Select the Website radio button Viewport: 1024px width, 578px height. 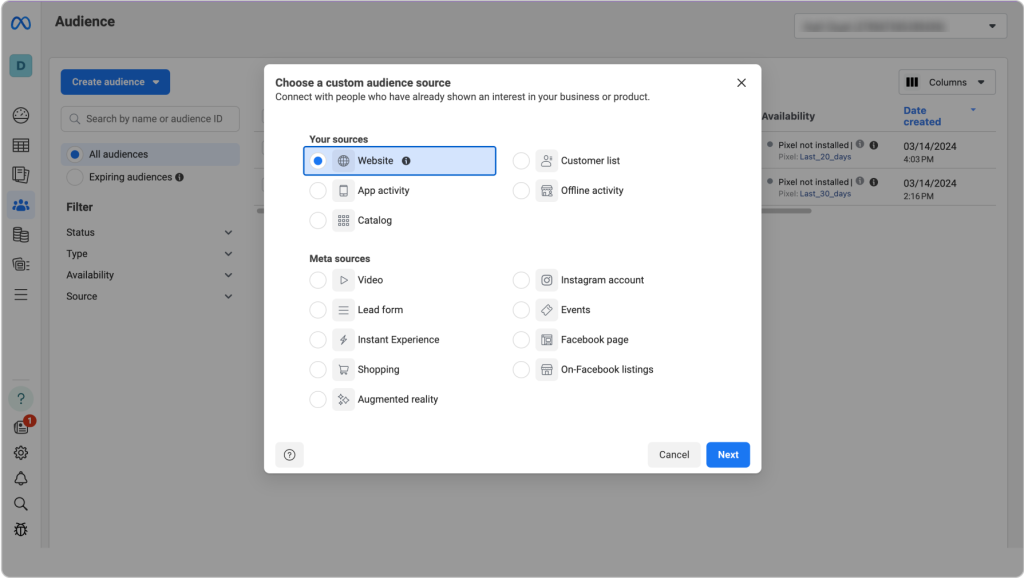318,161
